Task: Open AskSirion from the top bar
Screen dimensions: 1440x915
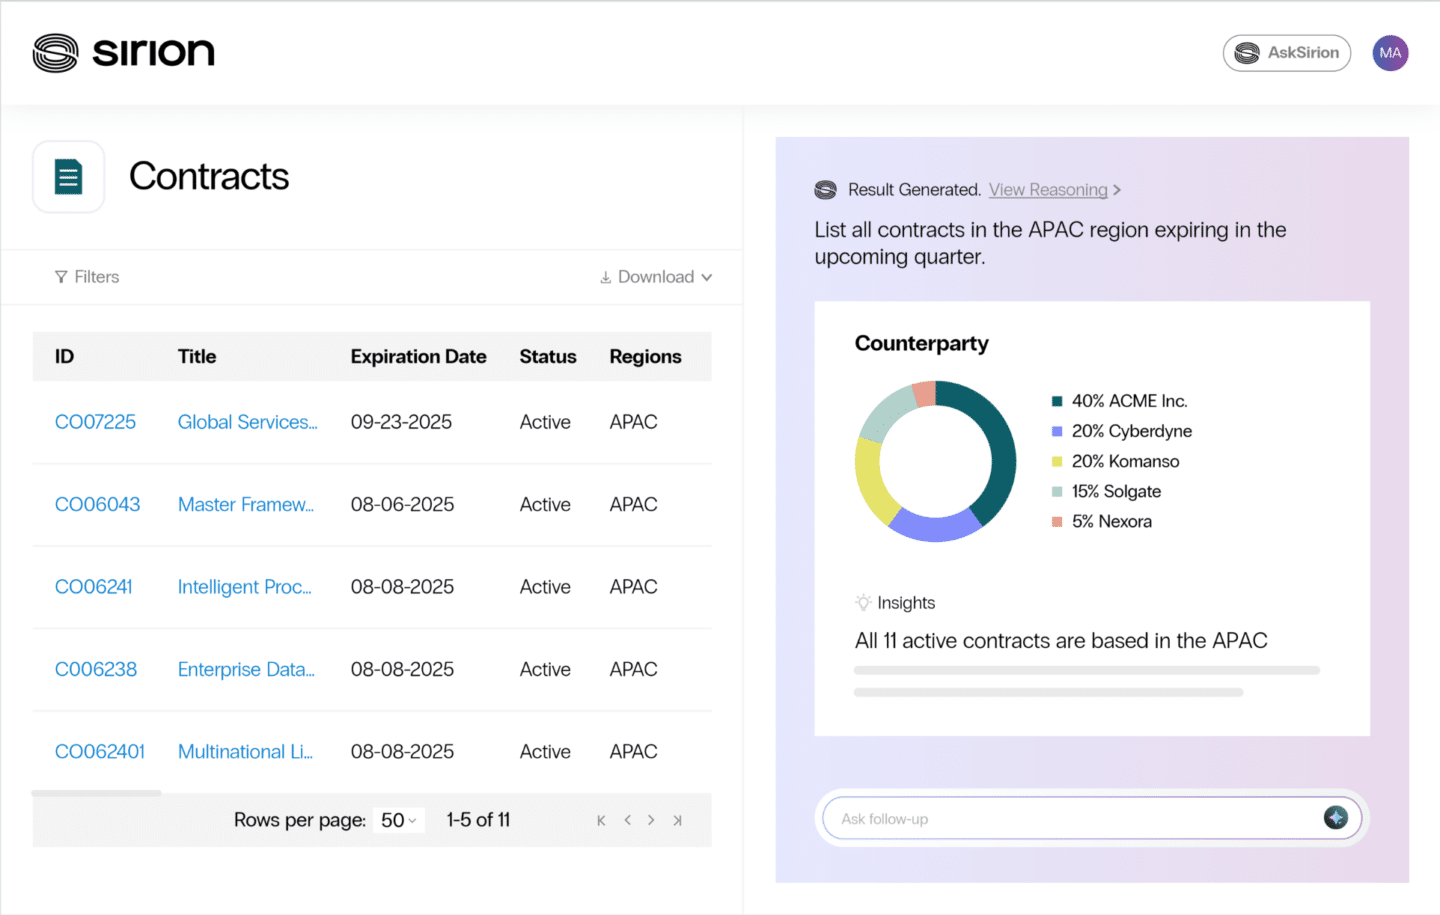Action: pos(1287,52)
